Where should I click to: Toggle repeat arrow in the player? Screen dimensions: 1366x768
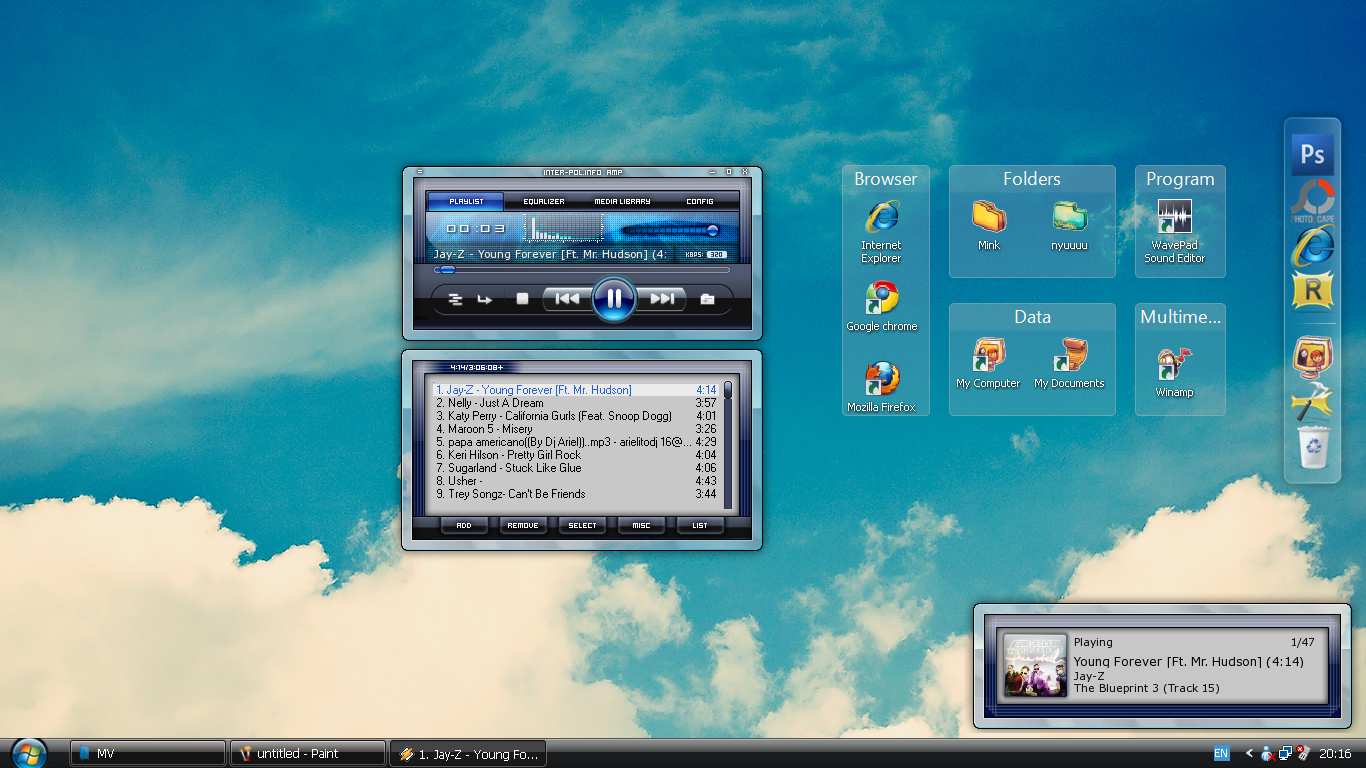pyautogui.click(x=485, y=299)
